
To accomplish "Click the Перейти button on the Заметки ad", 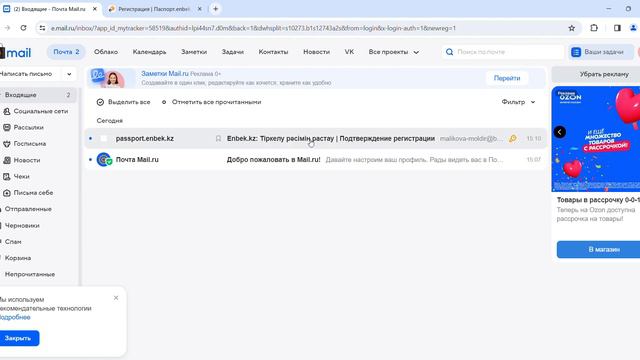I will tap(507, 78).
